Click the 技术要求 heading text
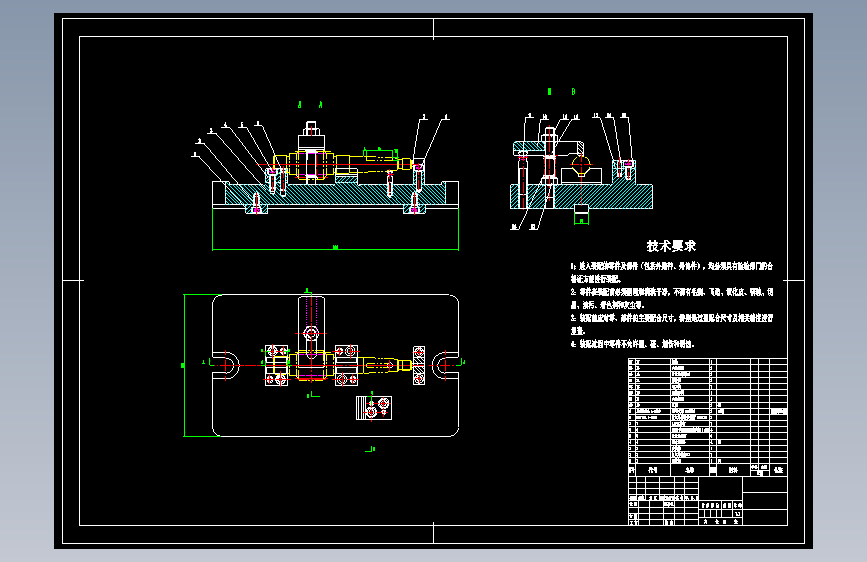Viewport: 867px width, 562px height. click(671, 246)
